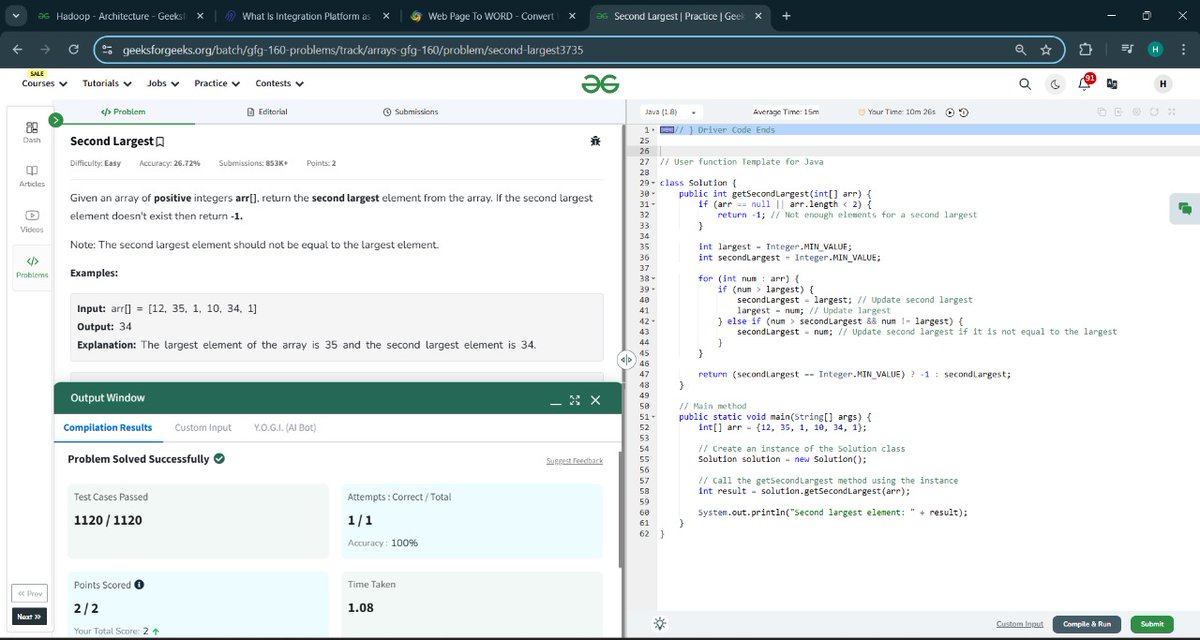Unfold the collapsed driver code at line 1
This screenshot has height=640, width=1200.
652,130
